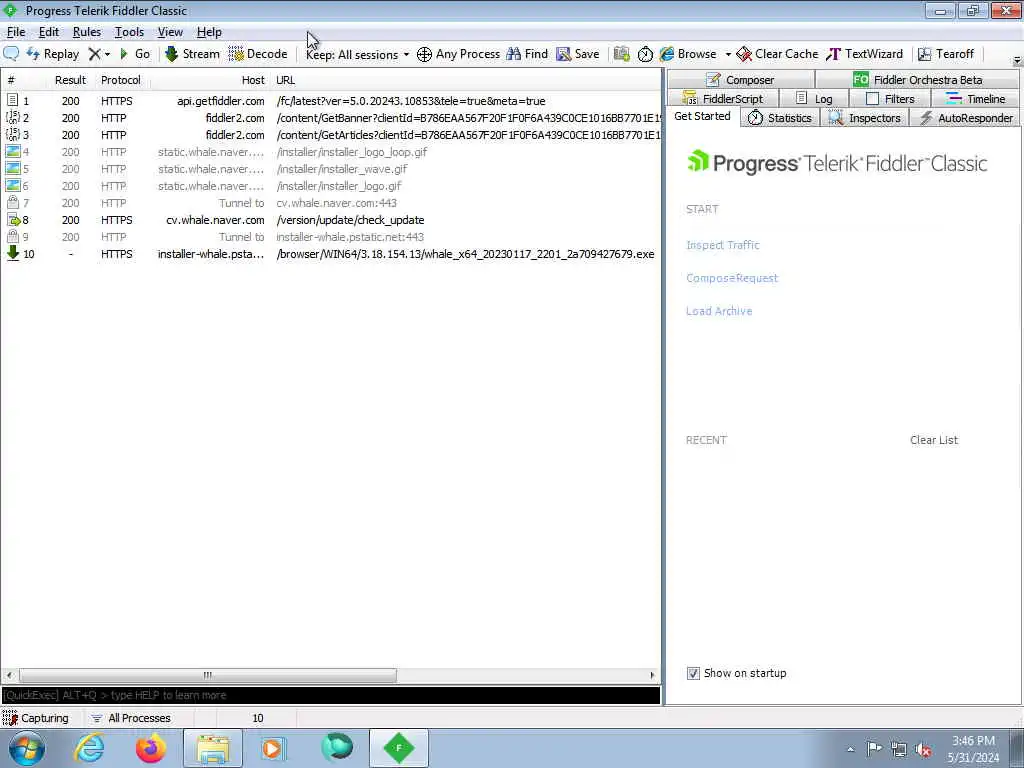Click the session list horizontal scrollbar thumb

click(x=207, y=675)
